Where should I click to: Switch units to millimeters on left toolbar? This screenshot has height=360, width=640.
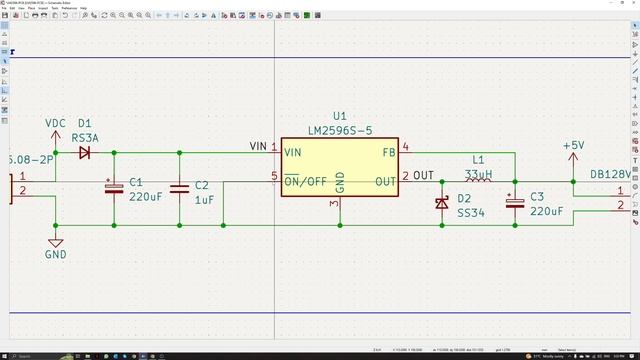tap(4, 51)
